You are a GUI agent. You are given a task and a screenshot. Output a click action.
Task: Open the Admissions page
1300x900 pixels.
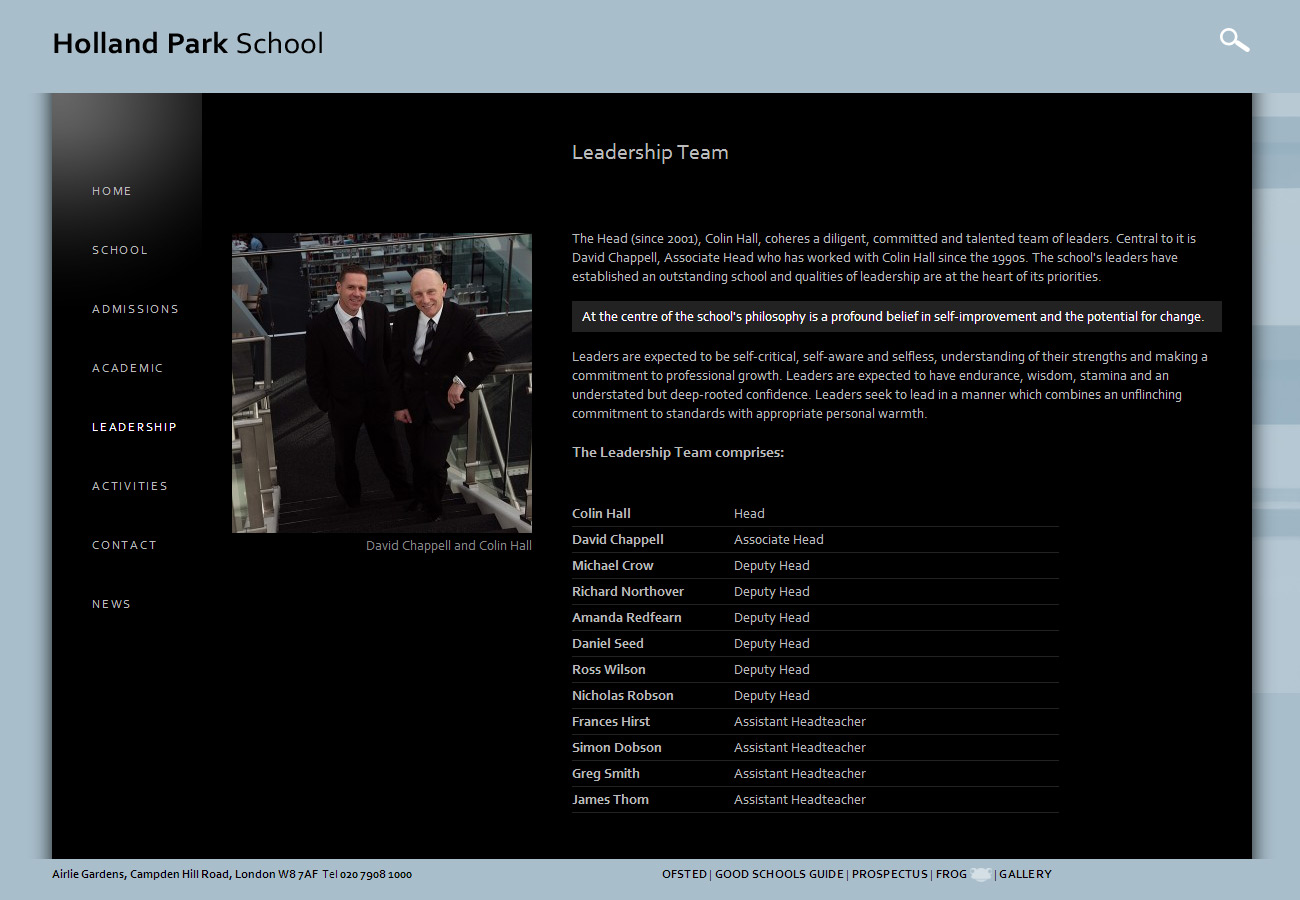pyautogui.click(x=135, y=309)
